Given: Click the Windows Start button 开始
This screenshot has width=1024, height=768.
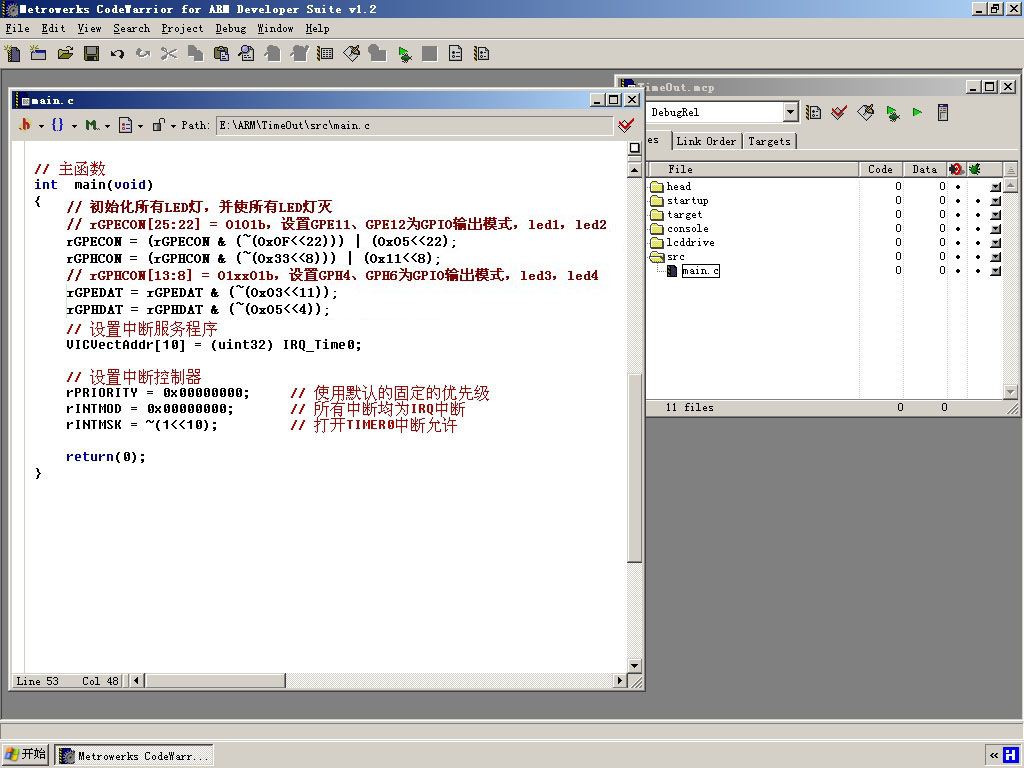Looking at the screenshot, I should click(x=25, y=754).
